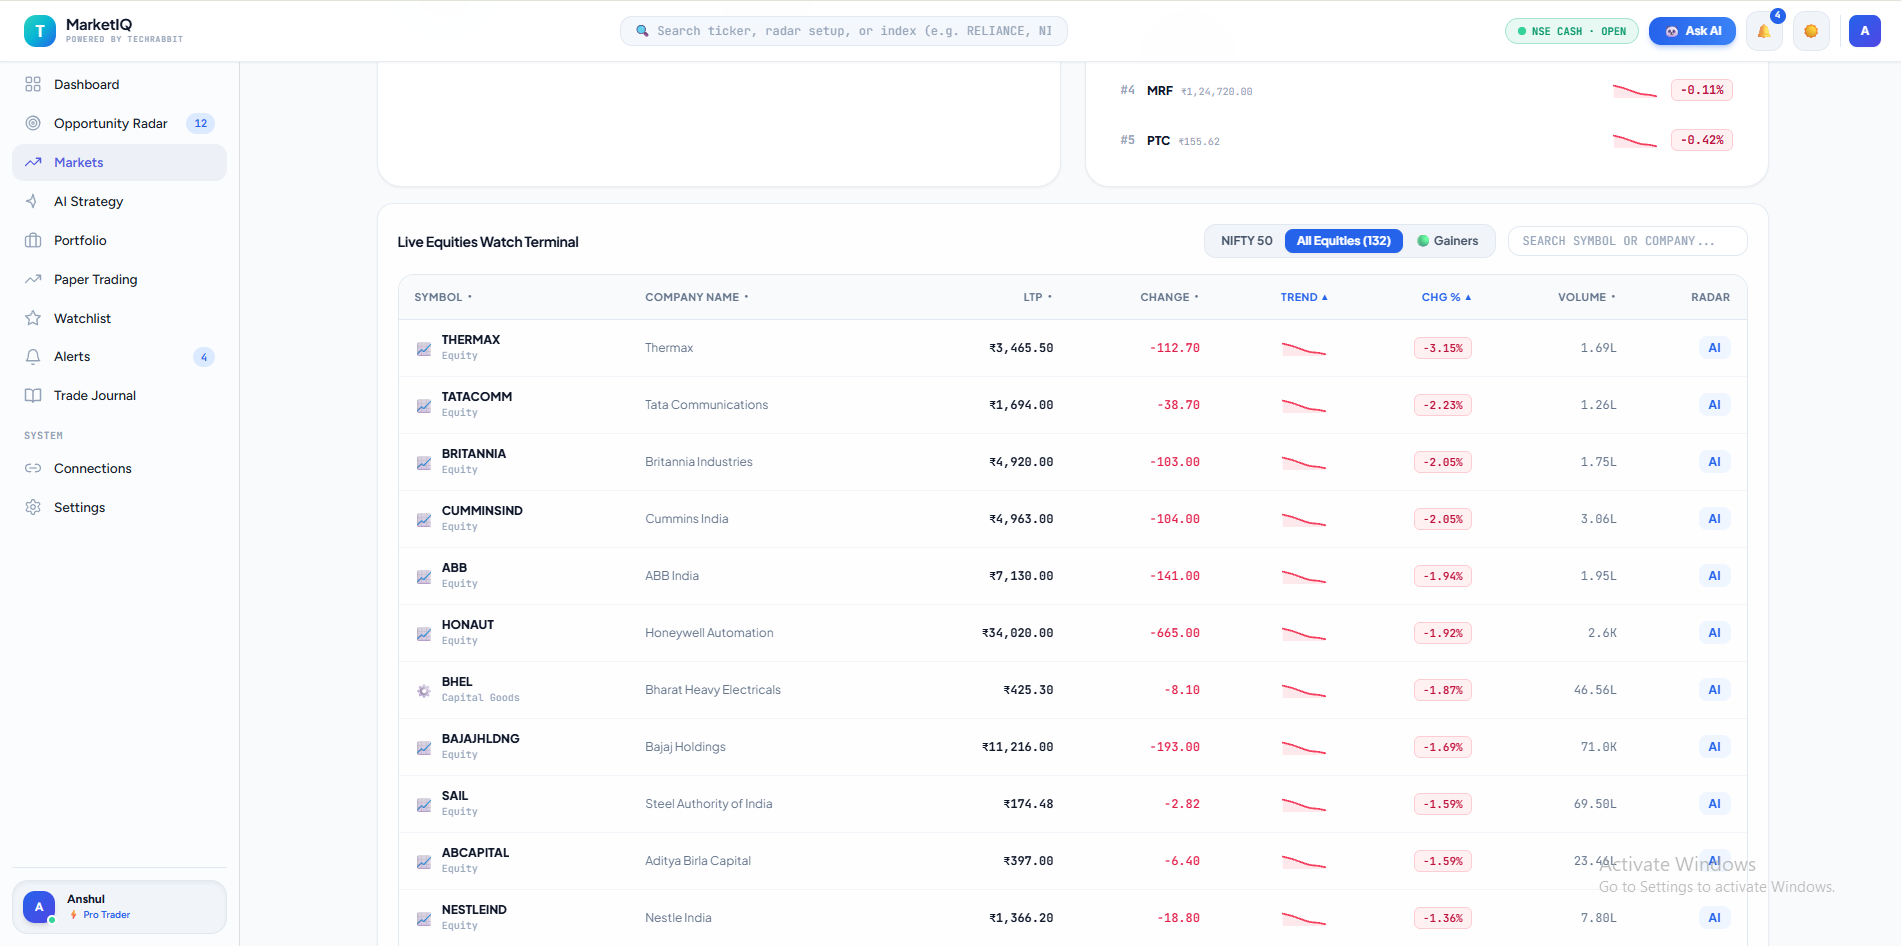The width and height of the screenshot is (1901, 946).
Task: Toggle the sun theme icon
Action: pyautogui.click(x=1811, y=31)
